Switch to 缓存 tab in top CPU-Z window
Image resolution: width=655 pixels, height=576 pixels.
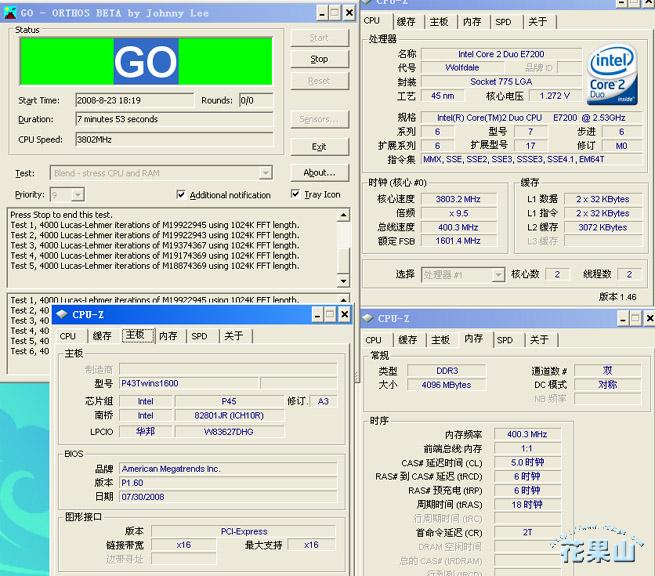tap(406, 21)
